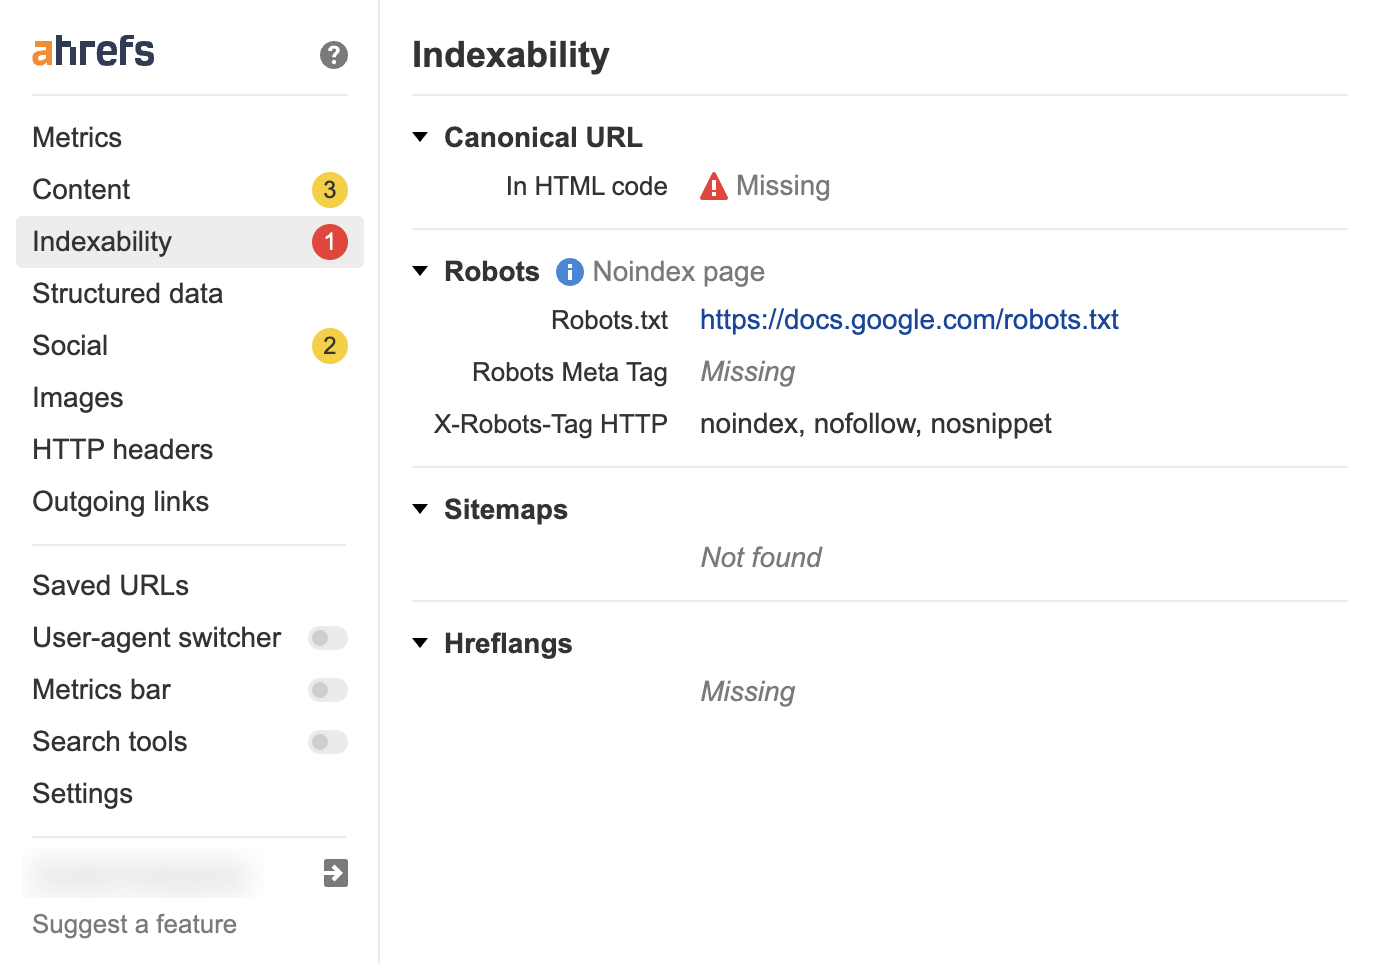This screenshot has height=964, width=1380.
Task: Open the HTTP headers section
Action: pyautogui.click(x=122, y=449)
